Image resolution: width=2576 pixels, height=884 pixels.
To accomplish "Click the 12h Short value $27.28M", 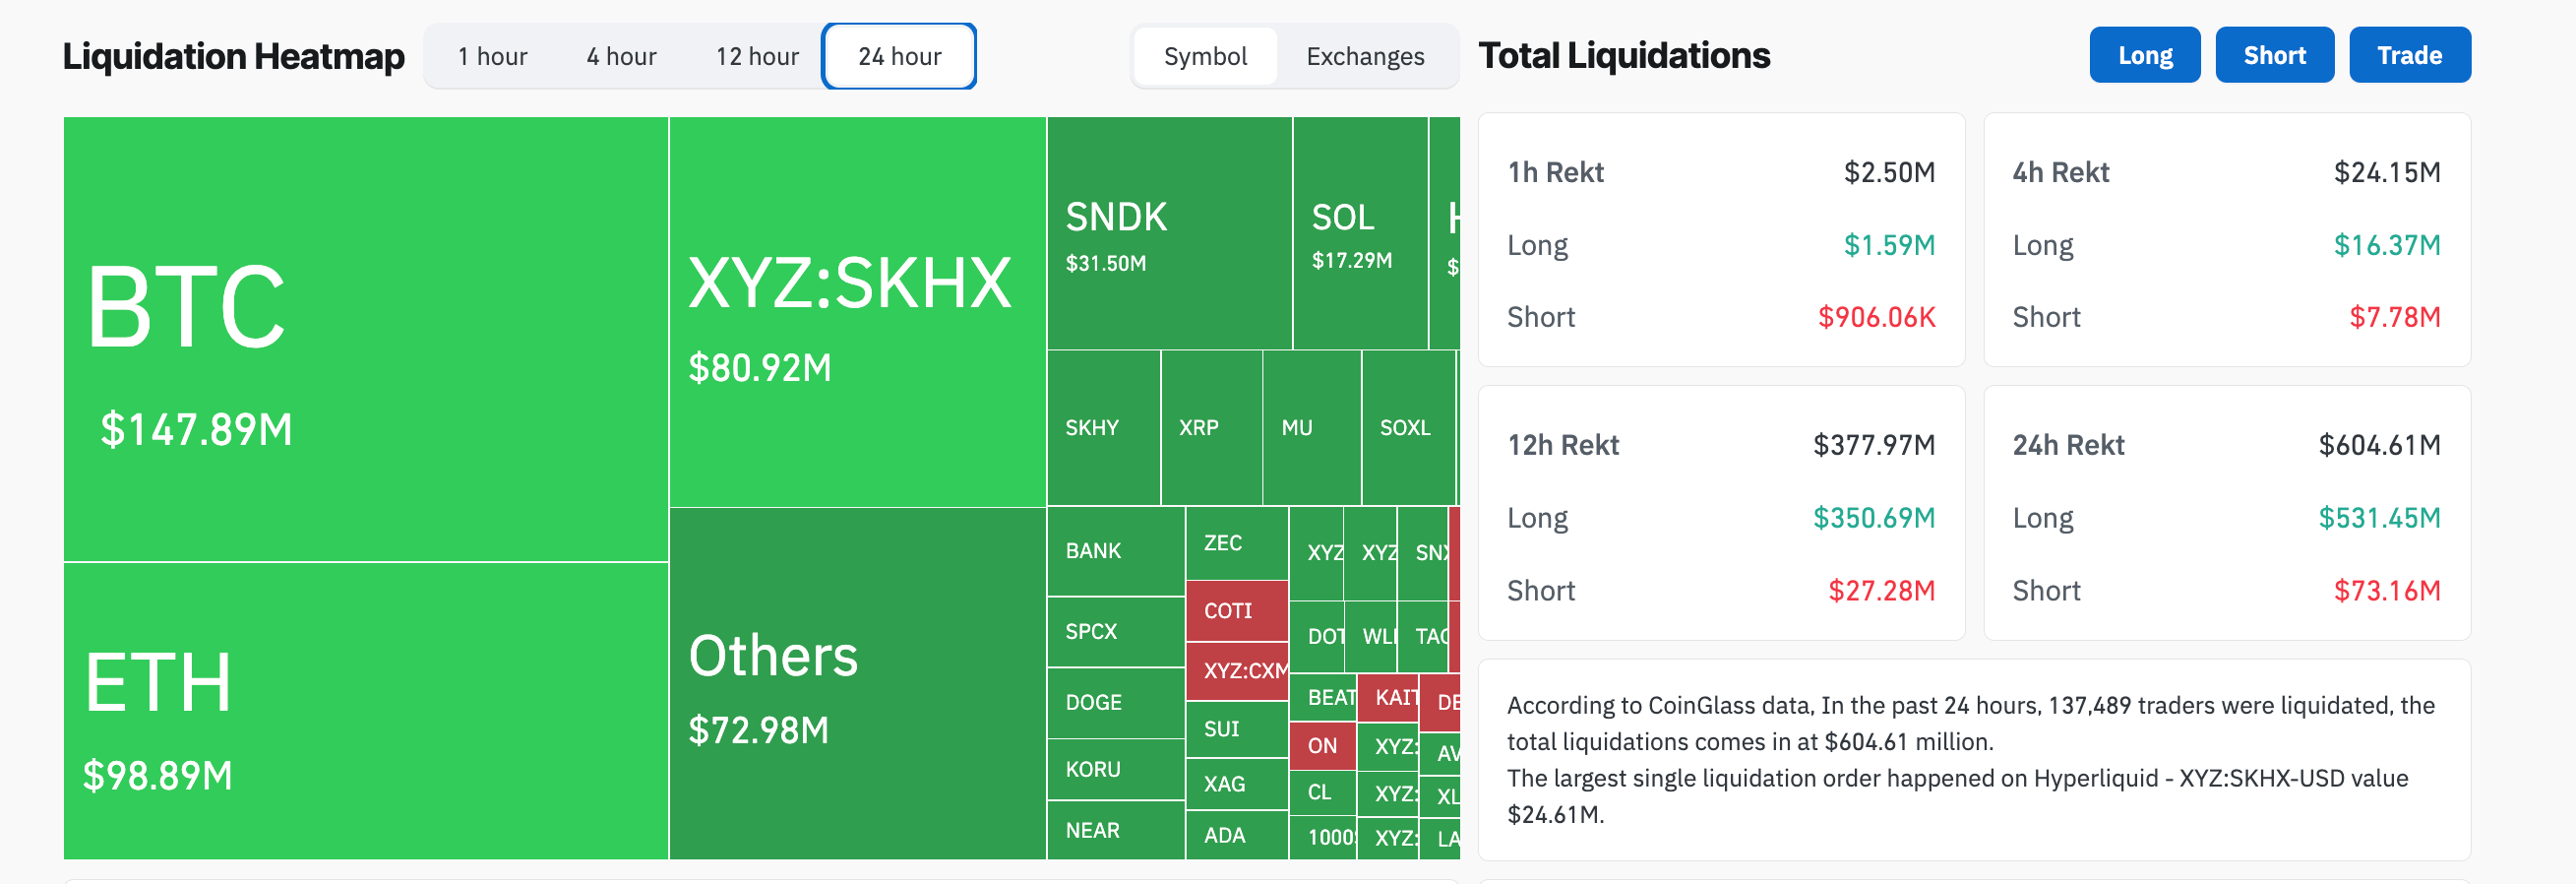I will pos(1881,591).
